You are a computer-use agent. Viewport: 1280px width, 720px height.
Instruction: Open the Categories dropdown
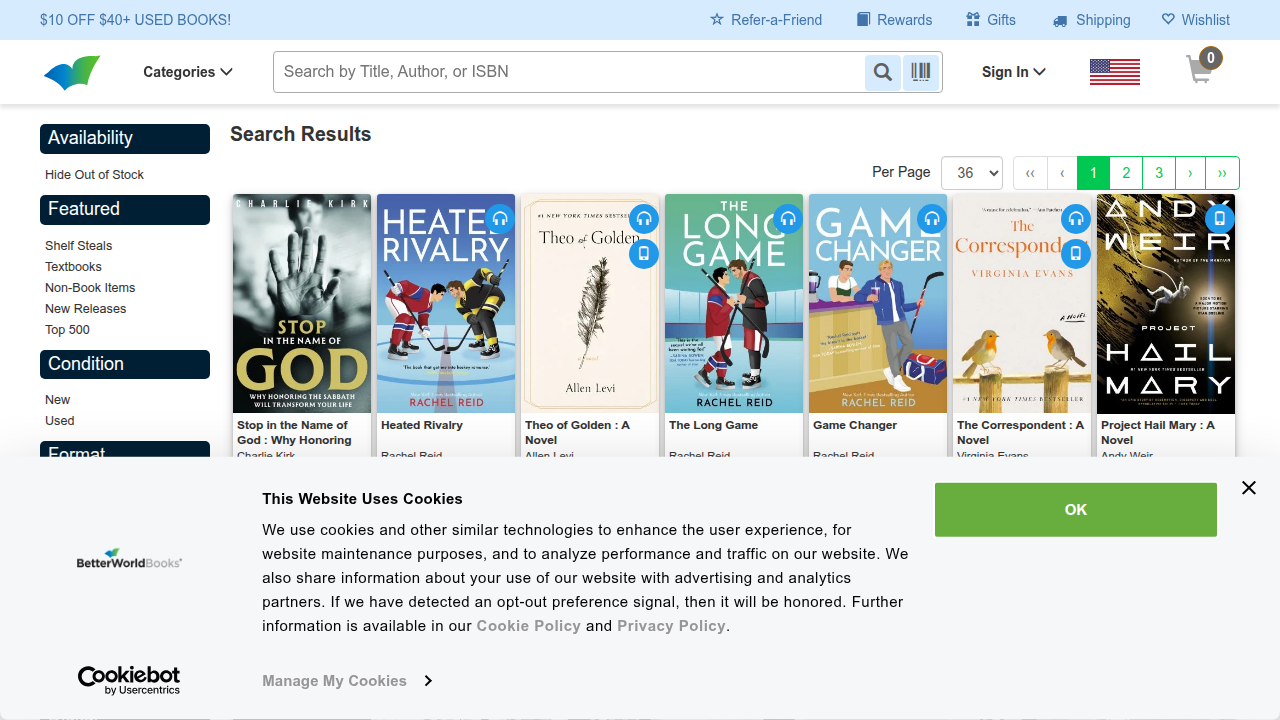point(188,72)
